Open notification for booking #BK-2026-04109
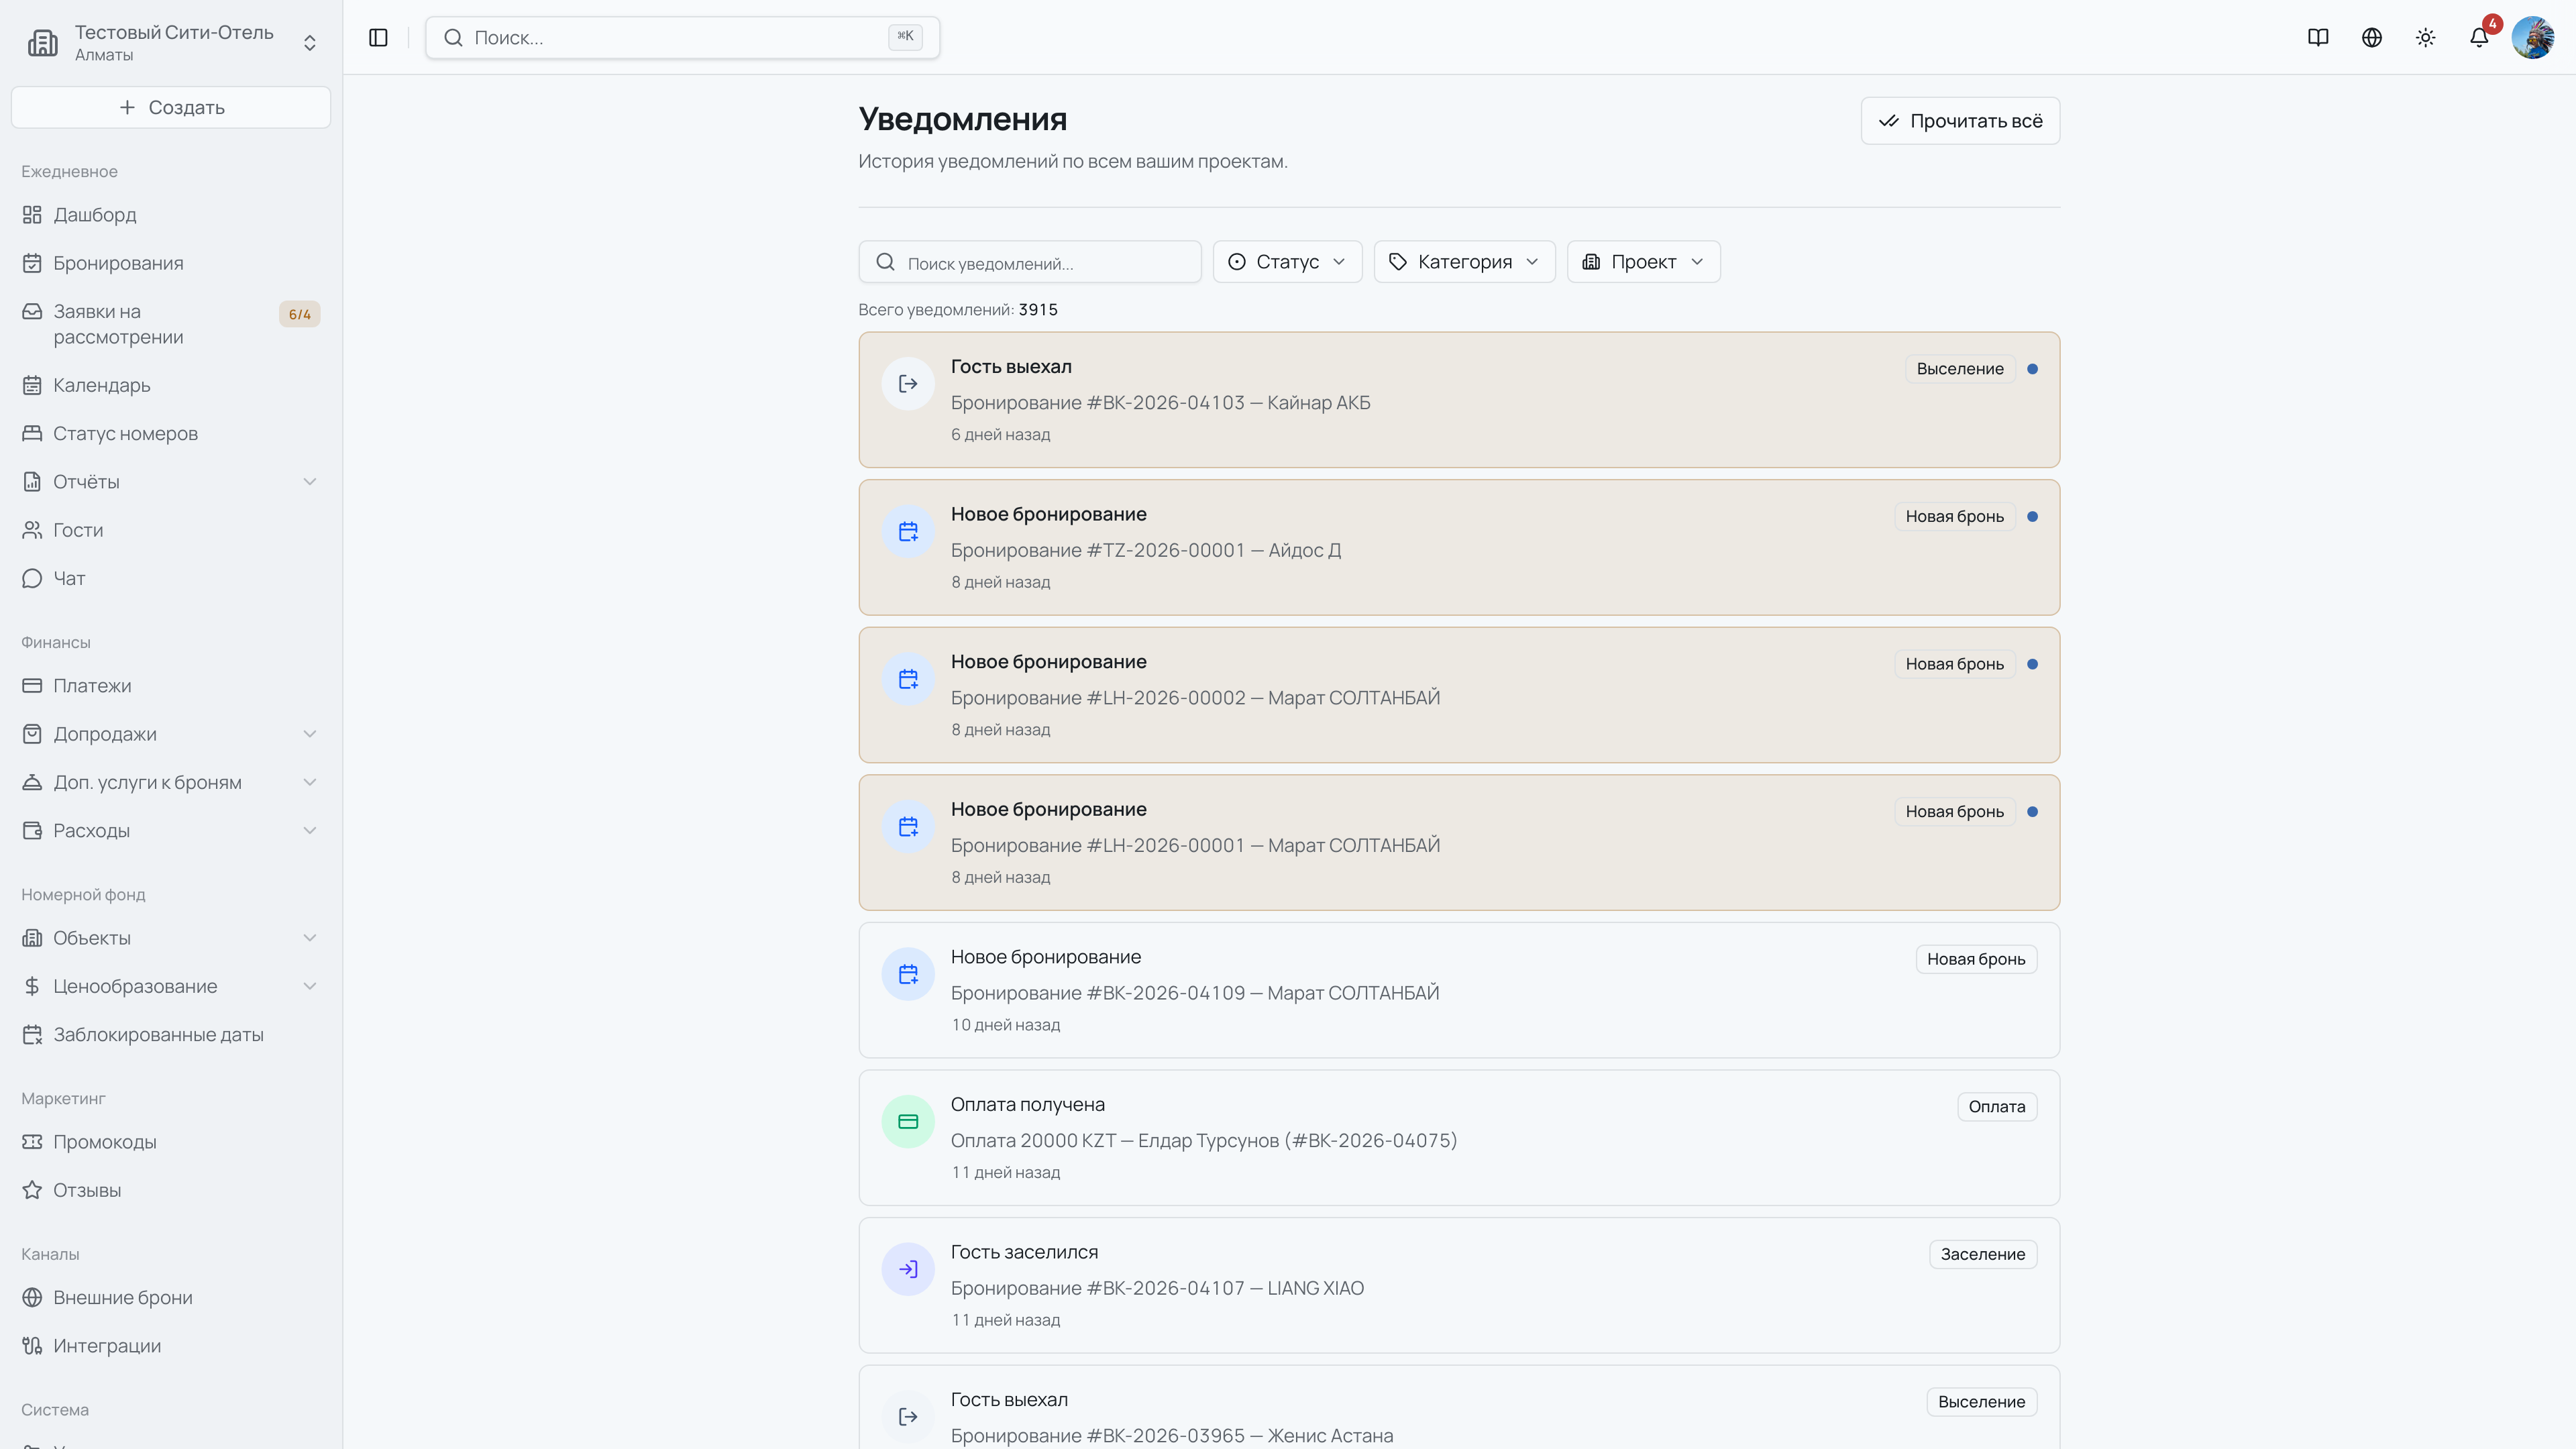Viewport: 2576px width, 1449px height. point(1459,990)
